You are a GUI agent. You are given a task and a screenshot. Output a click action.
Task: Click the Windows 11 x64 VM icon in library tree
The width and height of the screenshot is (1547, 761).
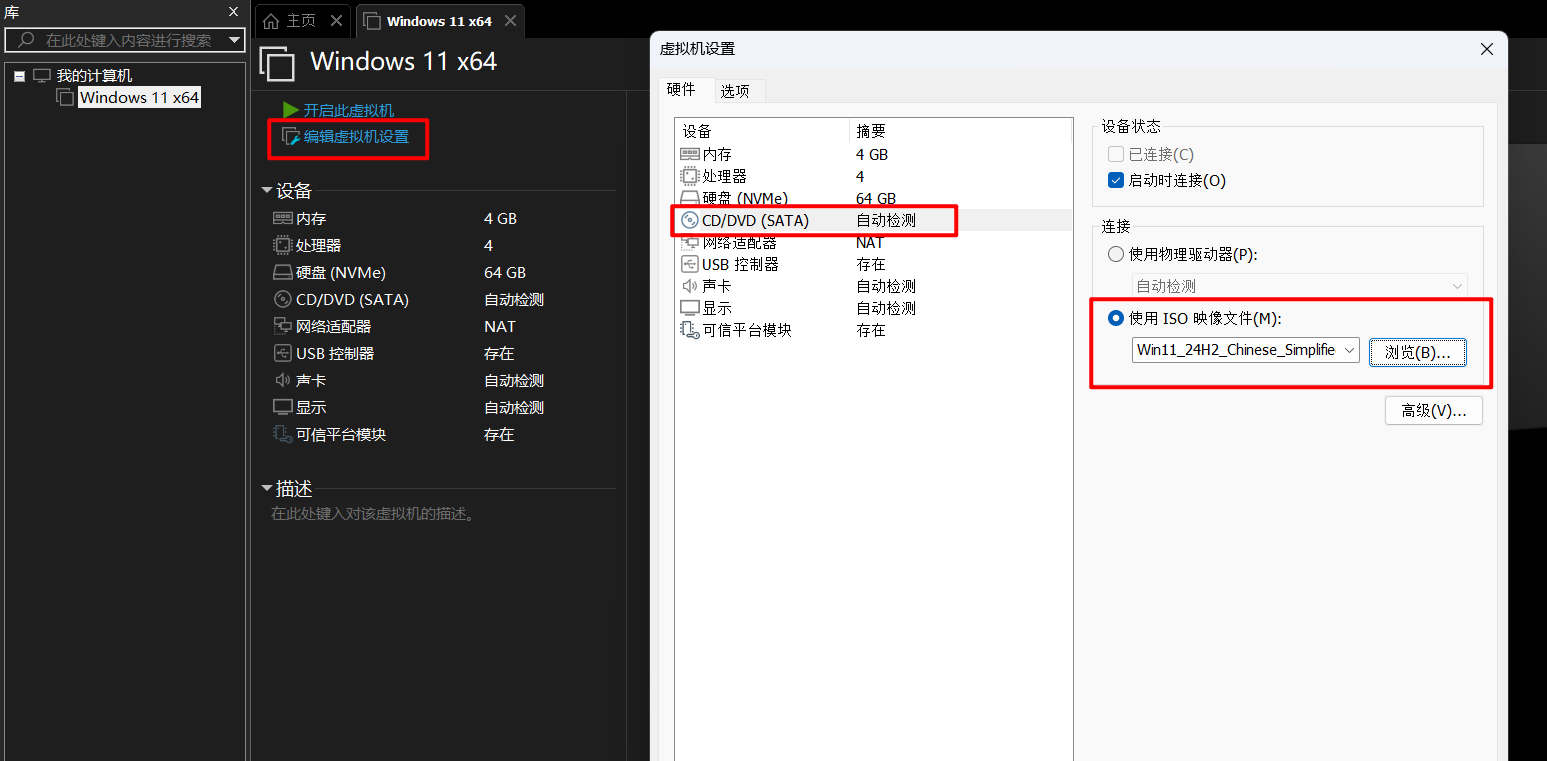coord(65,97)
